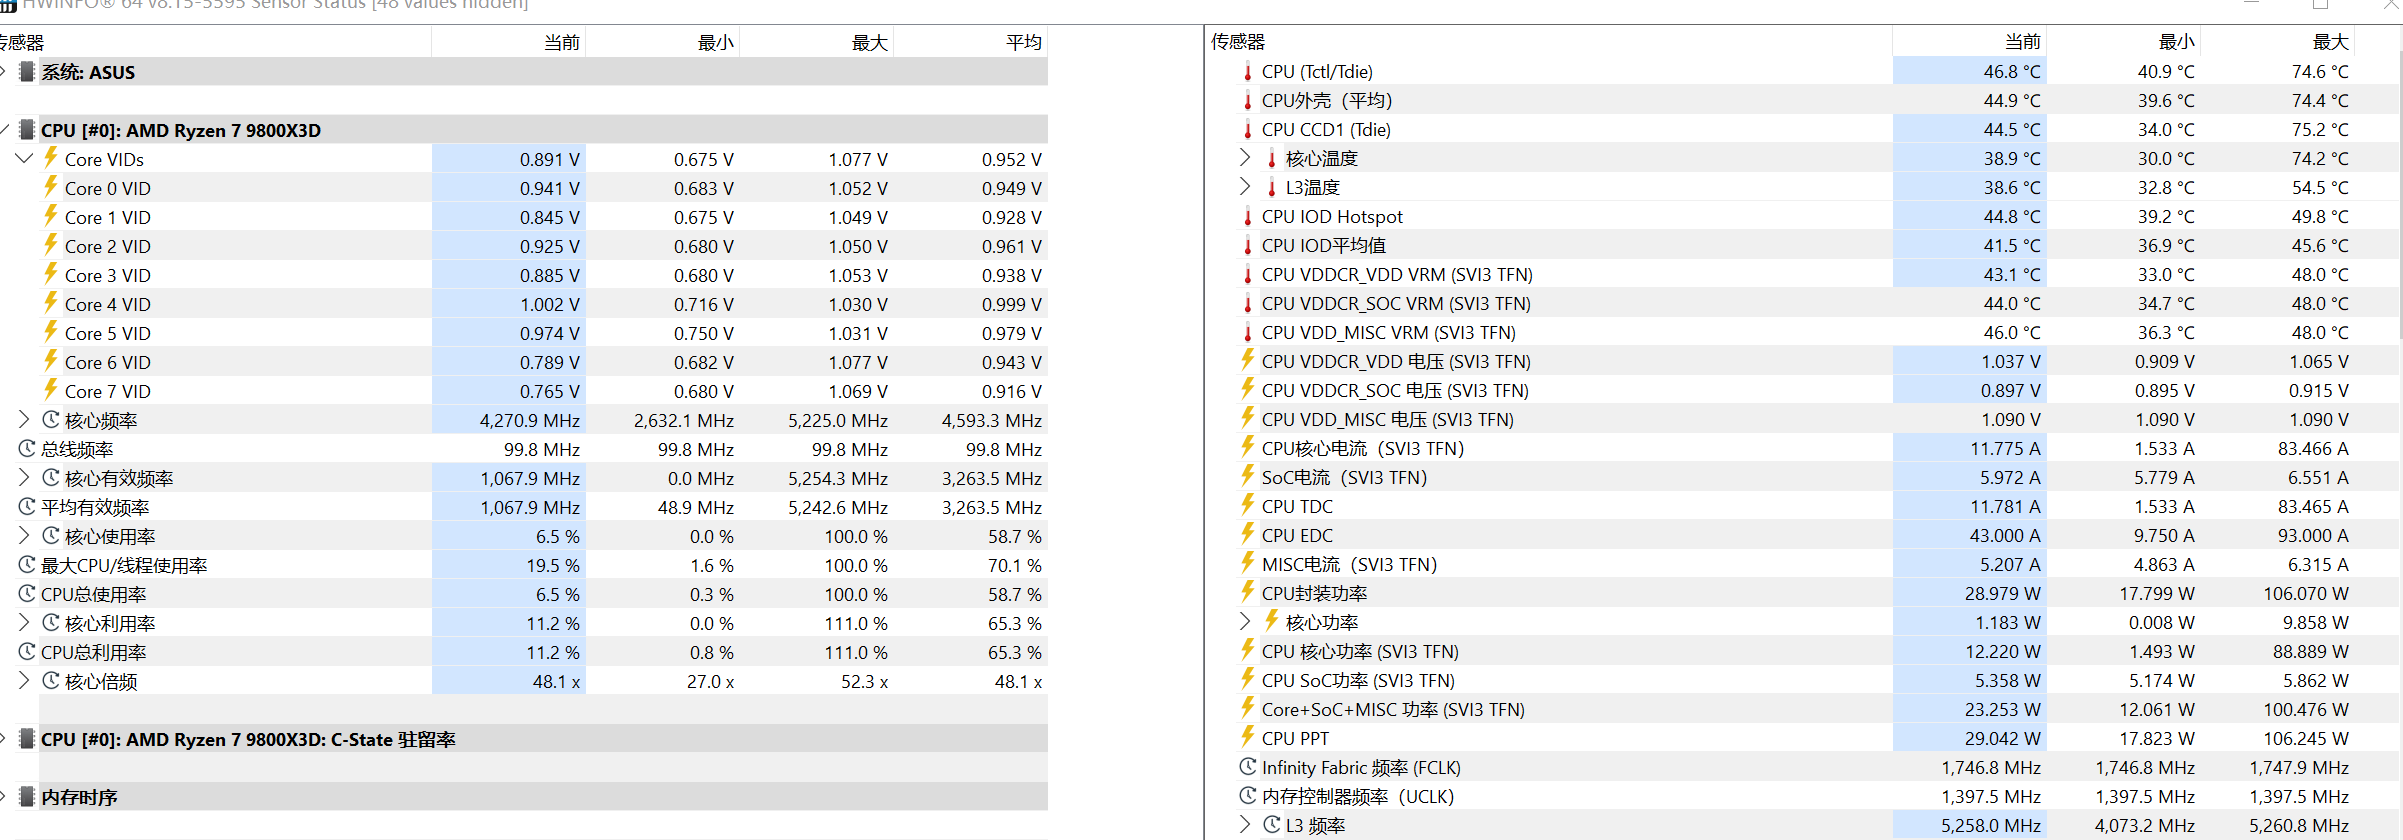
Task: Click thermometer icon beside CPU VDD_MISC VRM
Action: [1247, 332]
